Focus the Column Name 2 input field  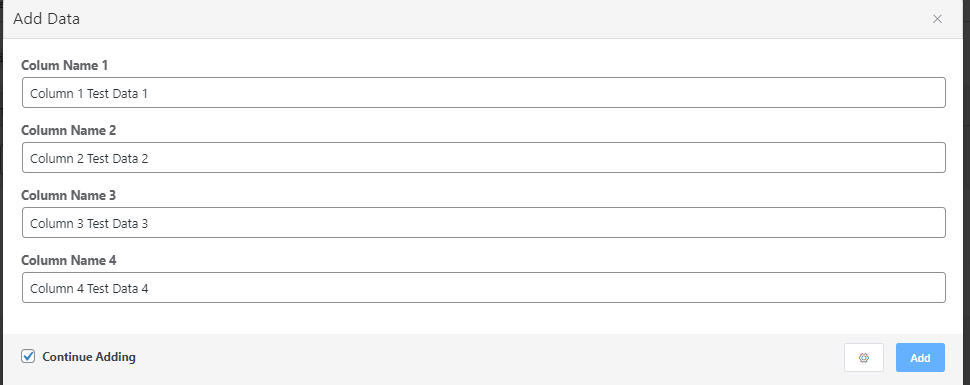tap(484, 157)
